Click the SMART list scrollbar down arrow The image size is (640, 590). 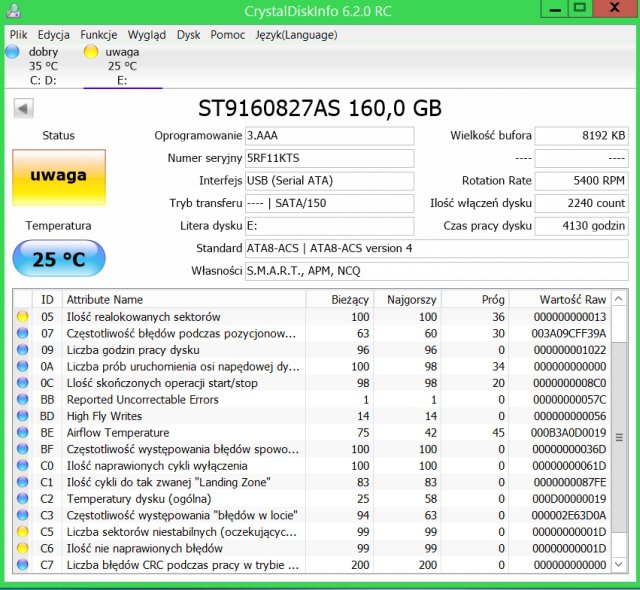619,565
